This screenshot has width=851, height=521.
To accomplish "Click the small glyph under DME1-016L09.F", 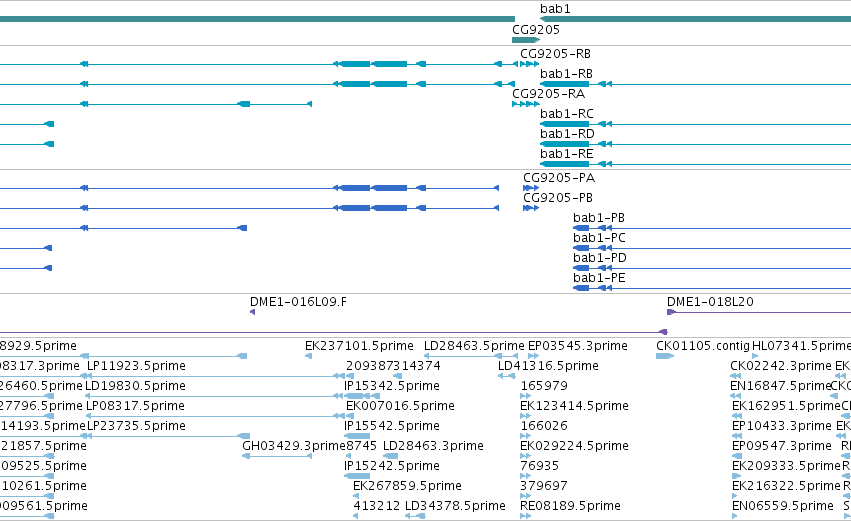I will pos(252,312).
